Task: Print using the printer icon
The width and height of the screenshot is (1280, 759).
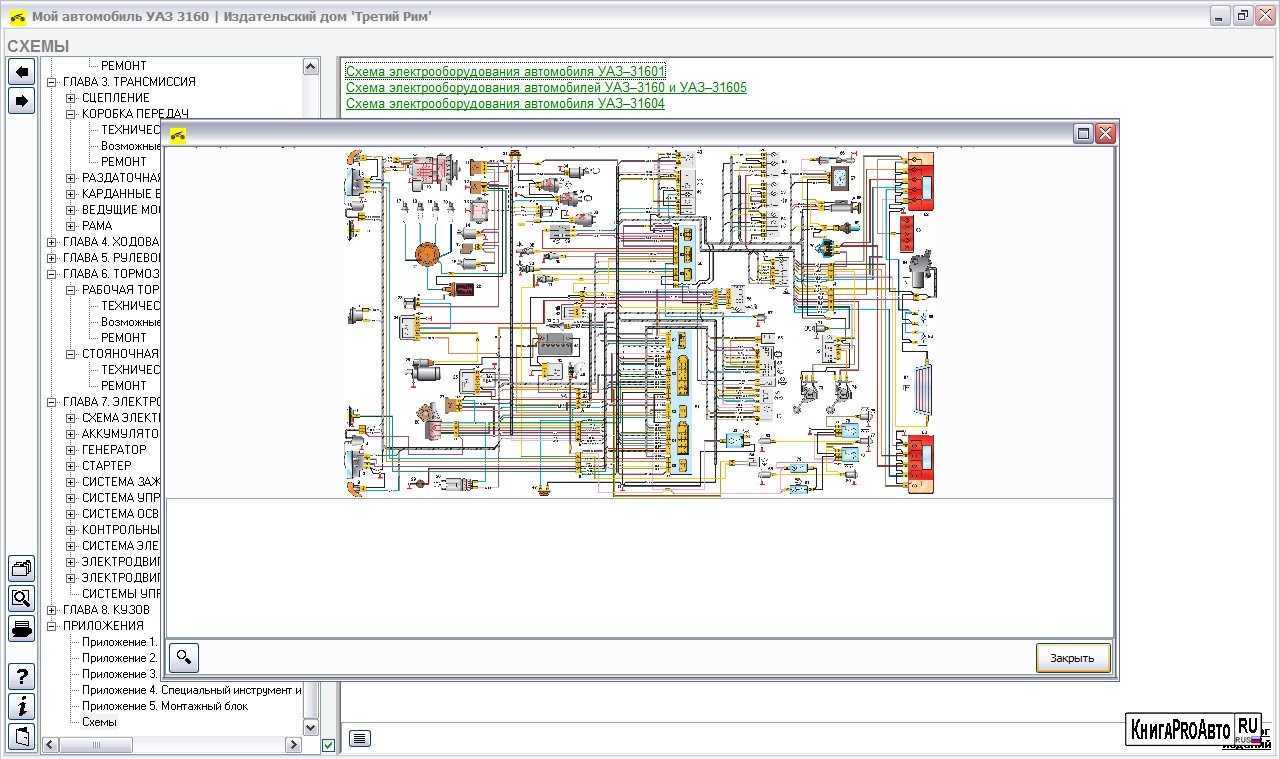Action: coord(21,628)
